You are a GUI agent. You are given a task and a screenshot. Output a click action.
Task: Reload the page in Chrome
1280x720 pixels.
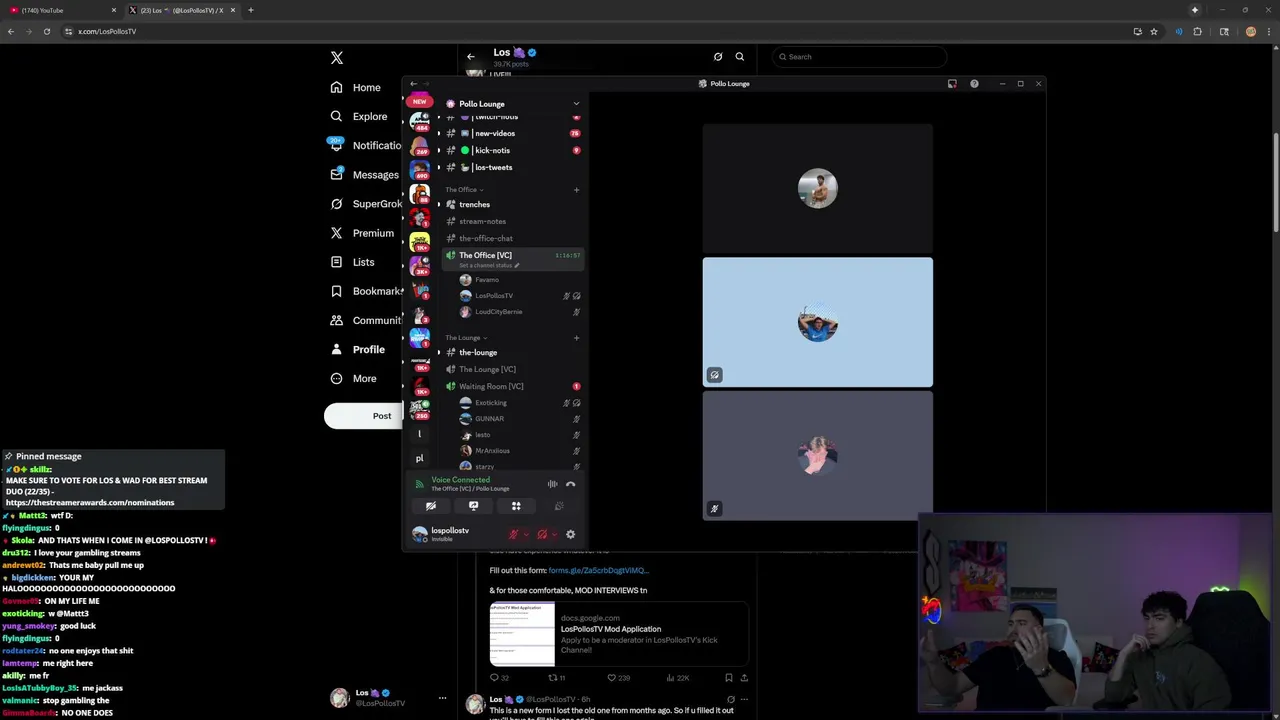[x=47, y=31]
